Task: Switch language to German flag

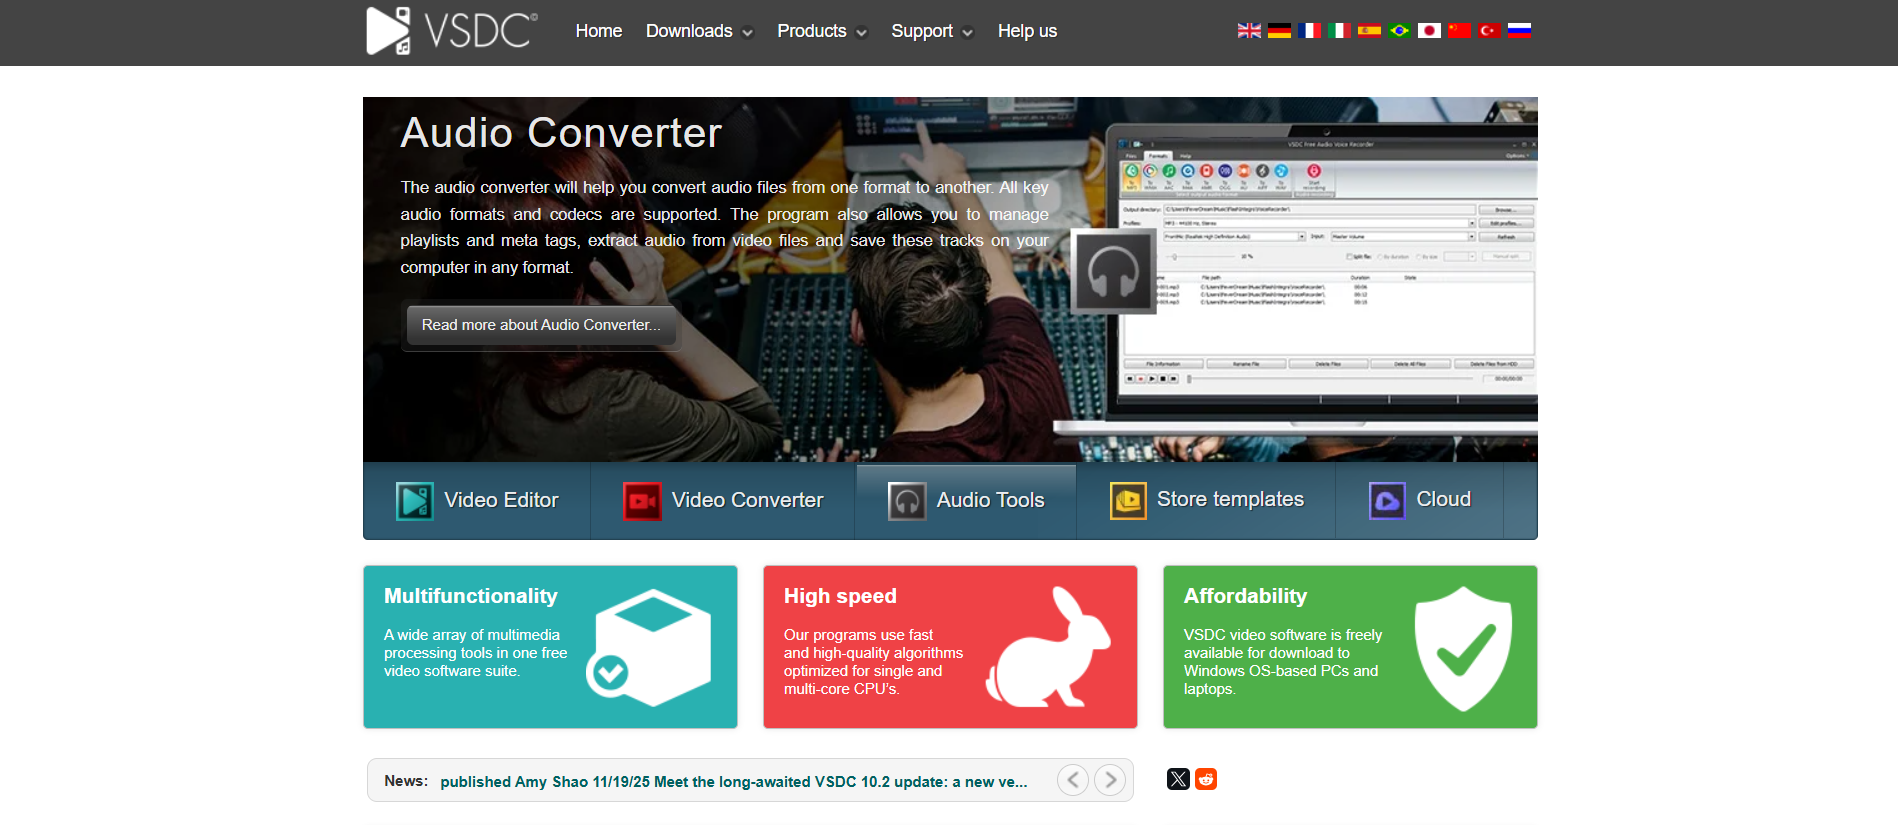Action: [1279, 30]
